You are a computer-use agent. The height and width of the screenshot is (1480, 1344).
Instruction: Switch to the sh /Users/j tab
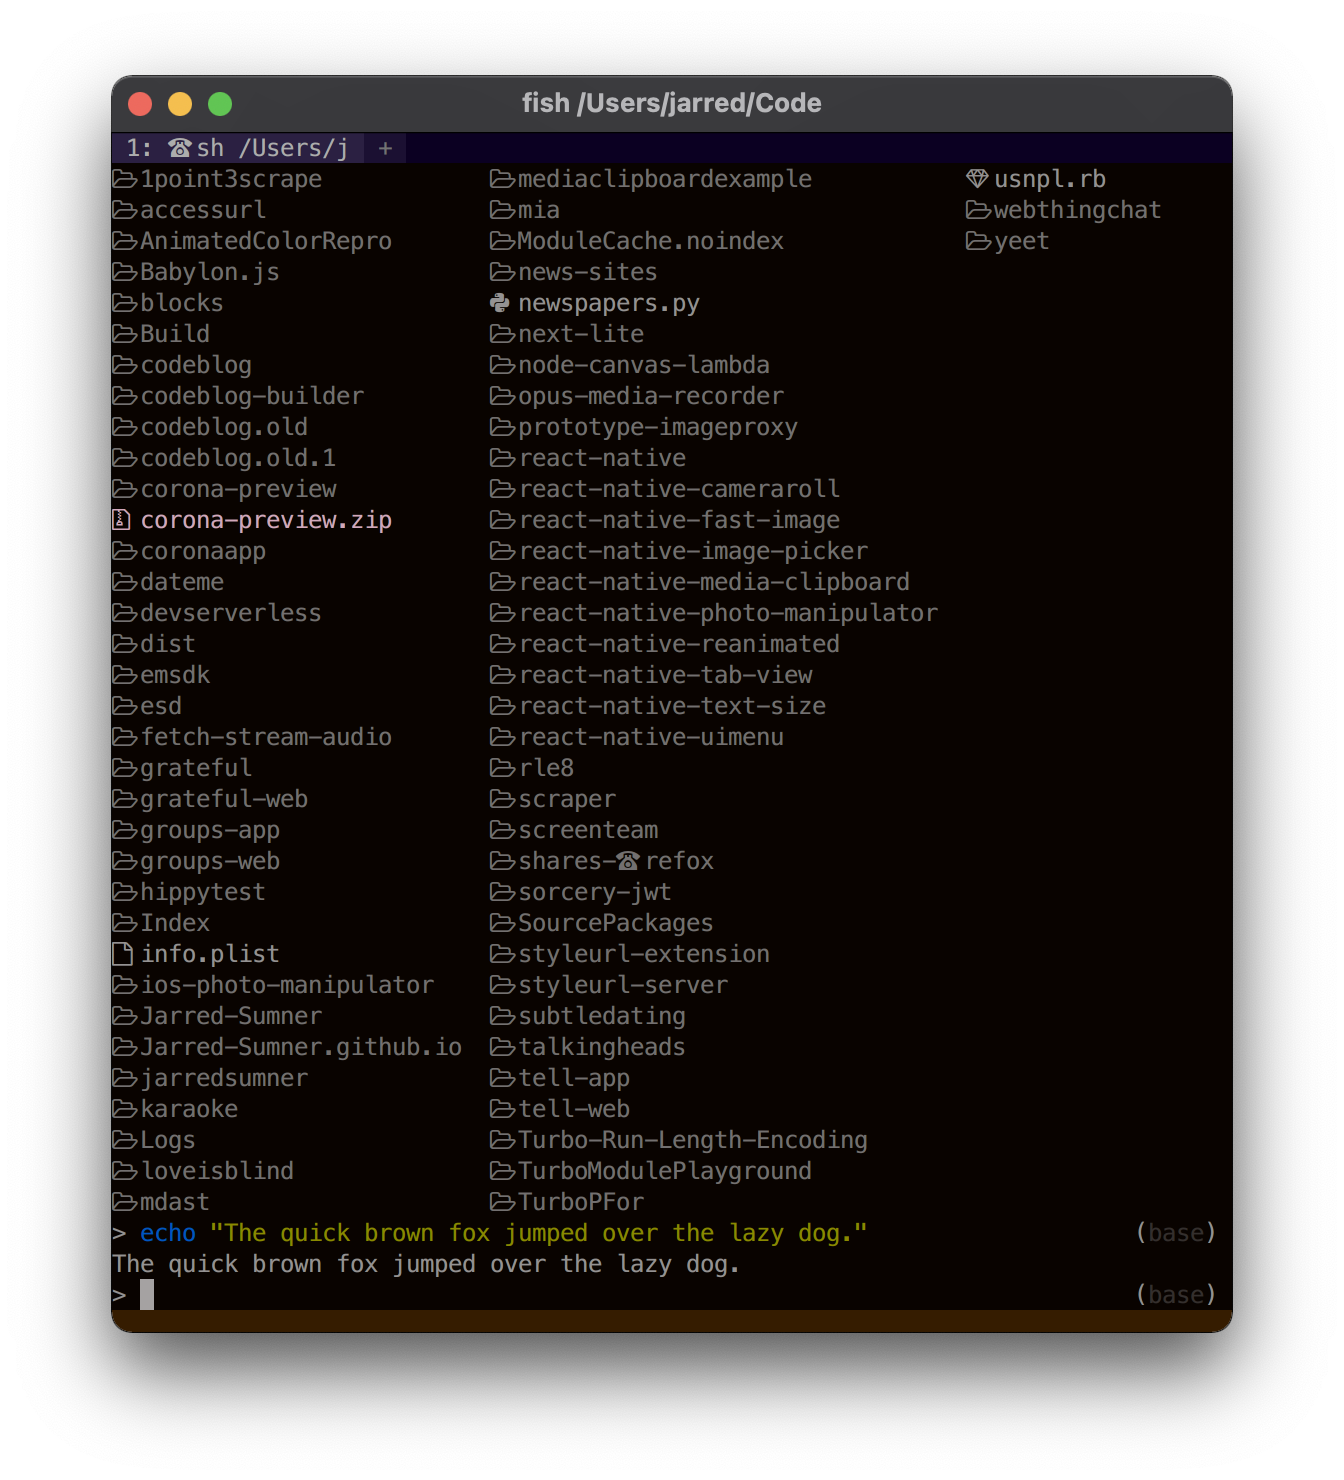(250, 147)
